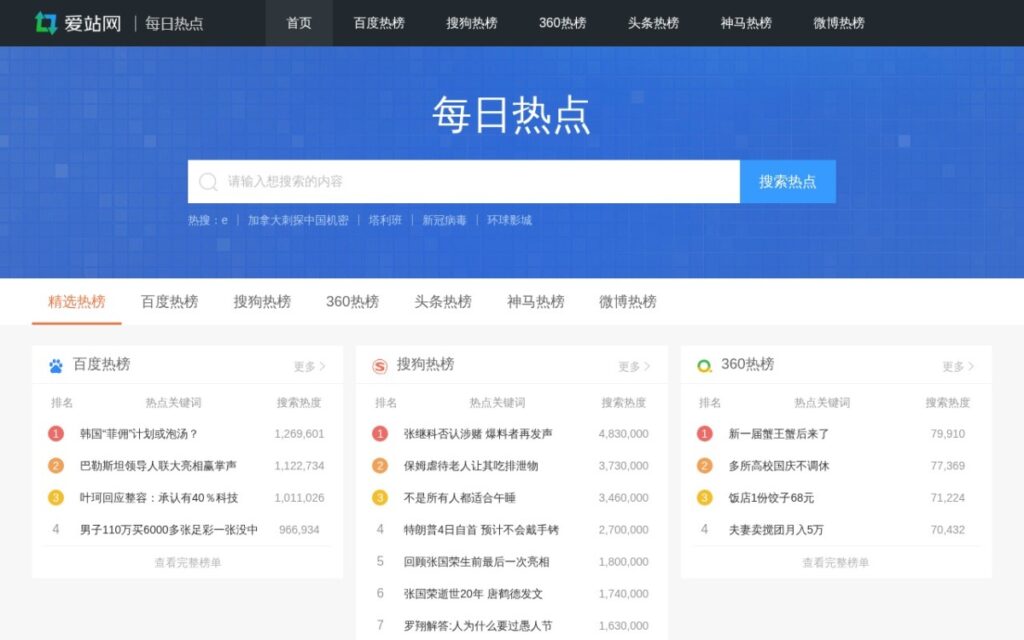Select the 精选热榜 tab
1024x640 pixels.
[77, 302]
